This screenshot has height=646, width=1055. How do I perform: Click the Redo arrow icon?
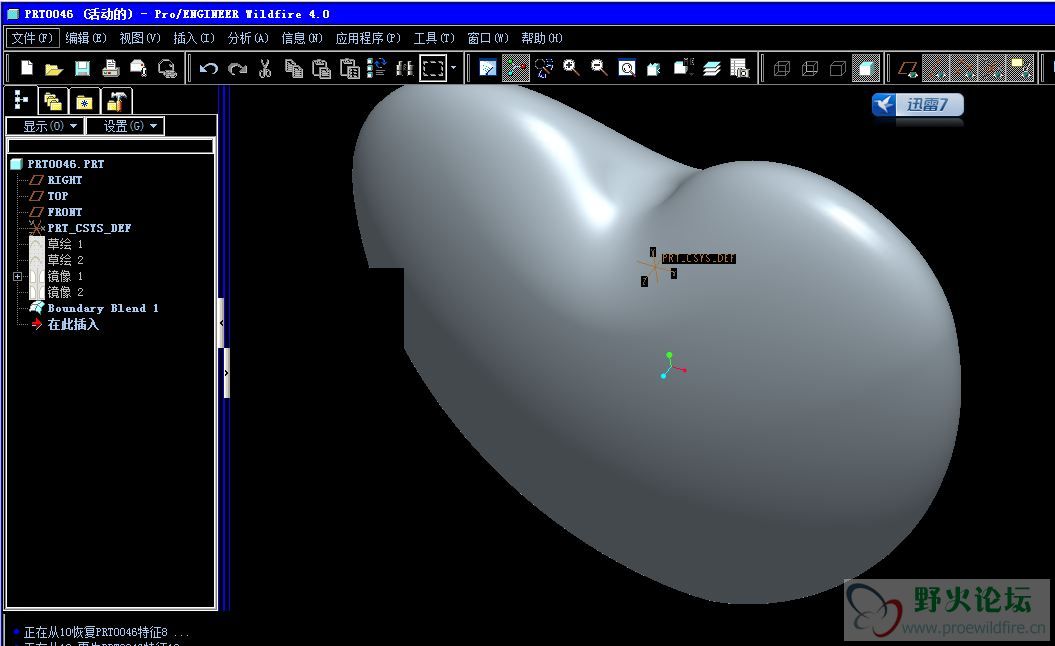(x=237, y=68)
